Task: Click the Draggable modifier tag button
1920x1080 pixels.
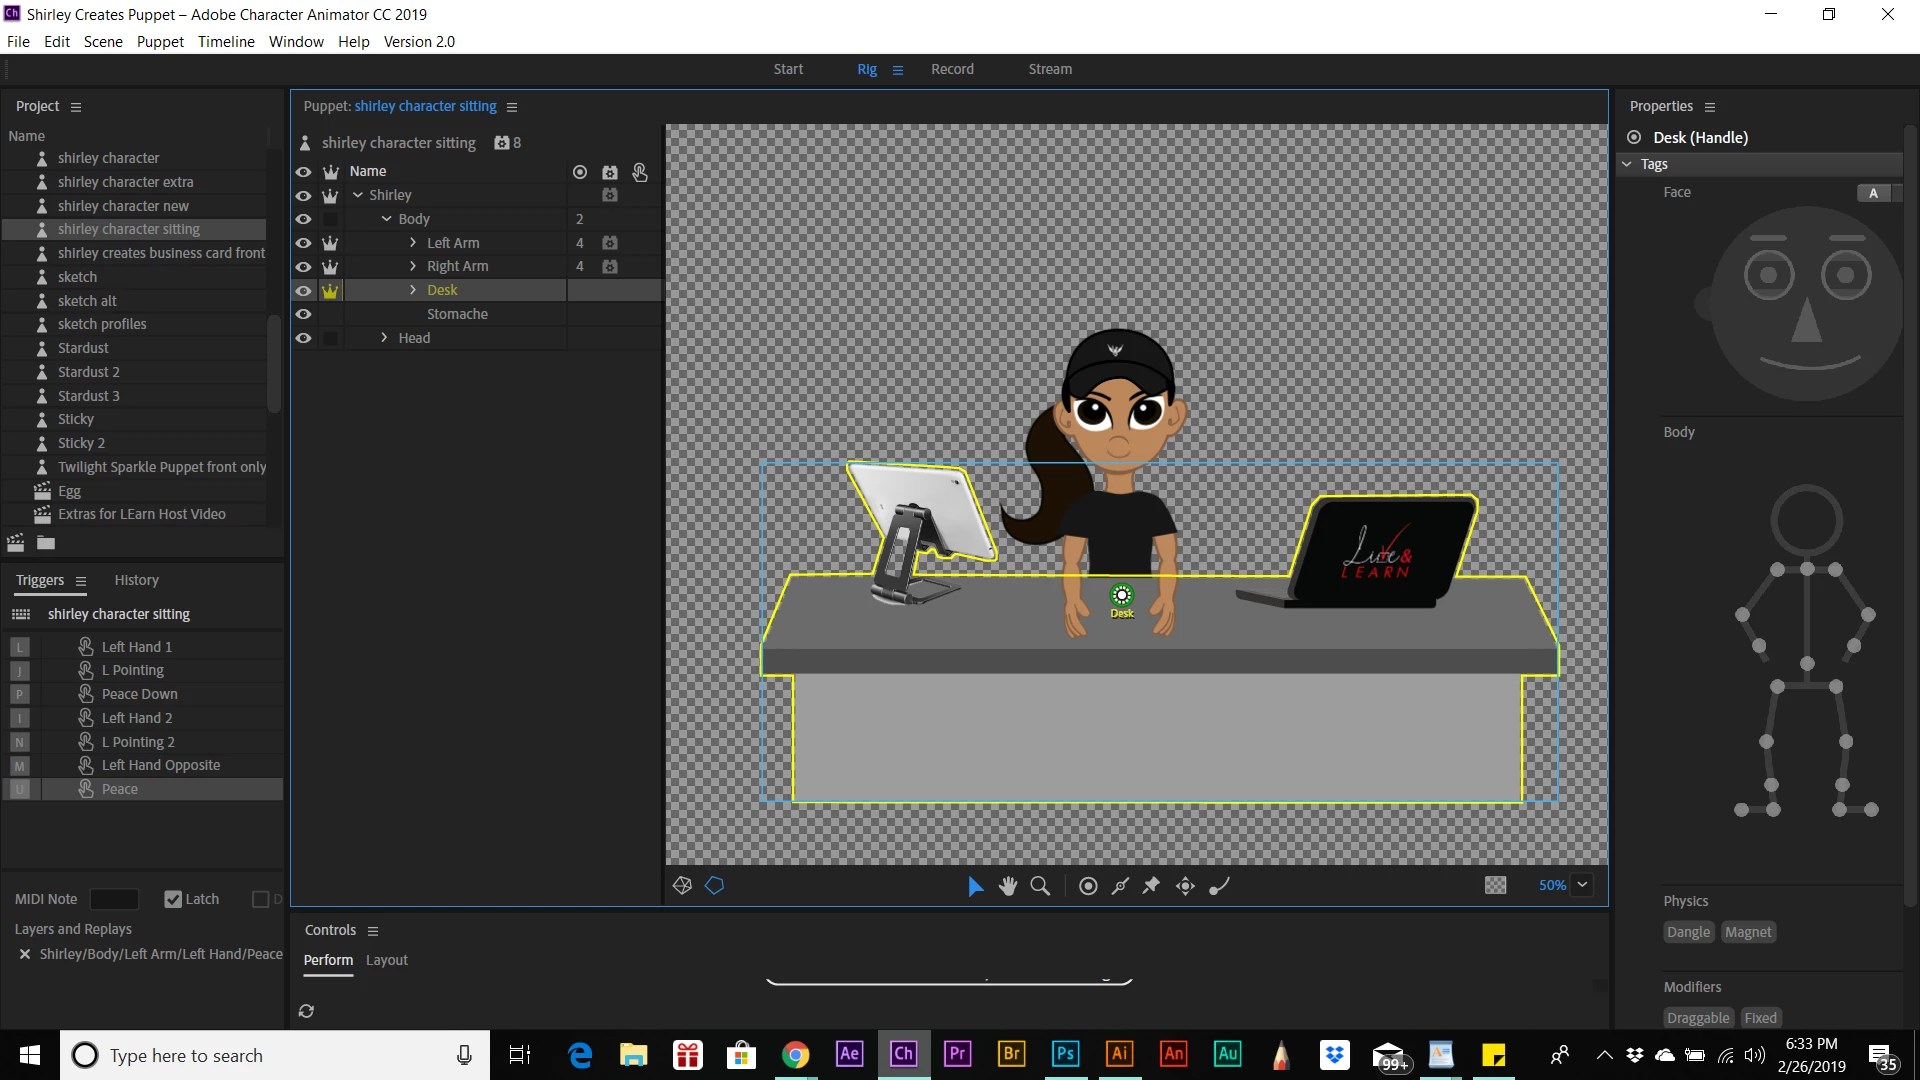Action: (x=1698, y=1018)
